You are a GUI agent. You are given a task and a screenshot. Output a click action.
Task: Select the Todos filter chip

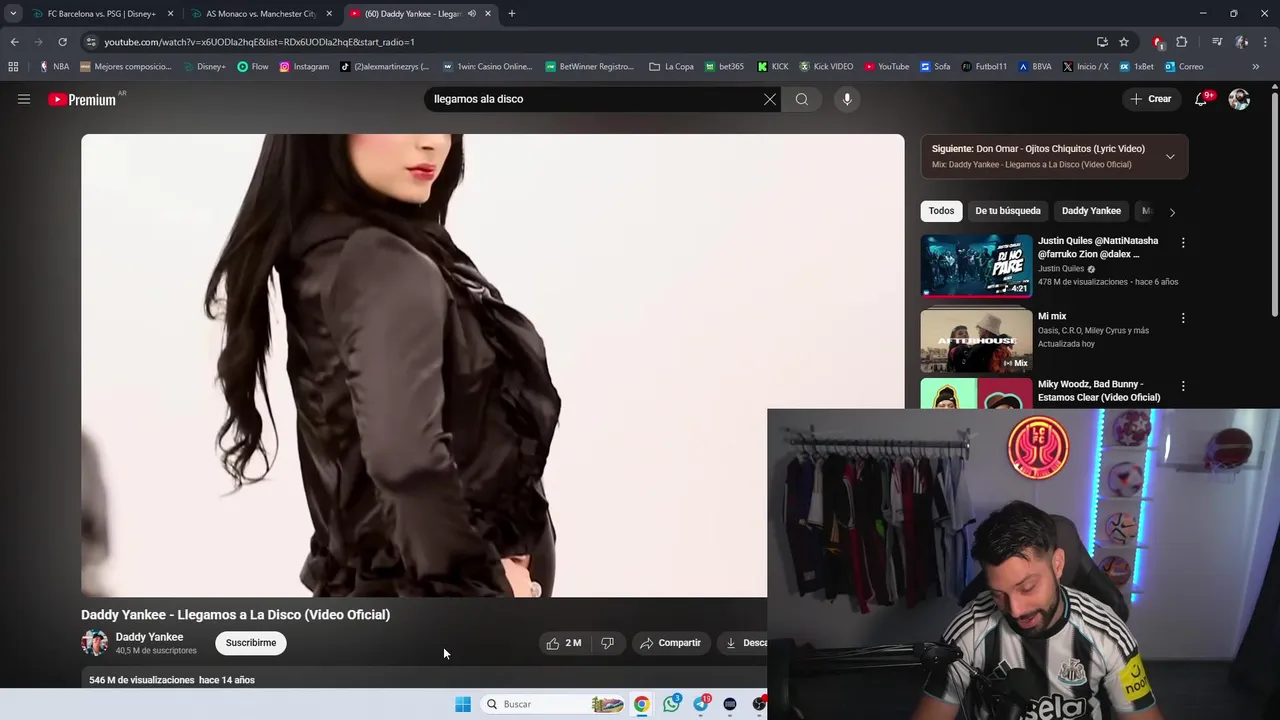click(x=941, y=211)
